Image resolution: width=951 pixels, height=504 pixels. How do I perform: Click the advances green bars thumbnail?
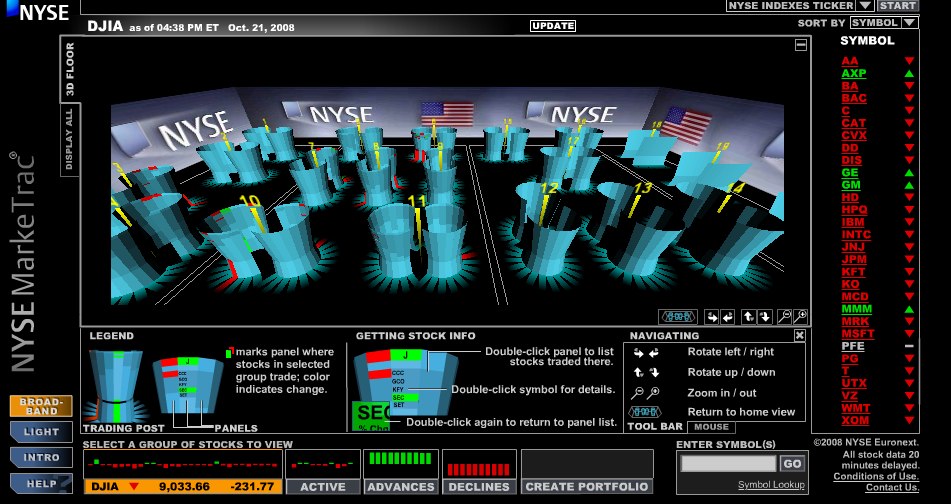401,465
